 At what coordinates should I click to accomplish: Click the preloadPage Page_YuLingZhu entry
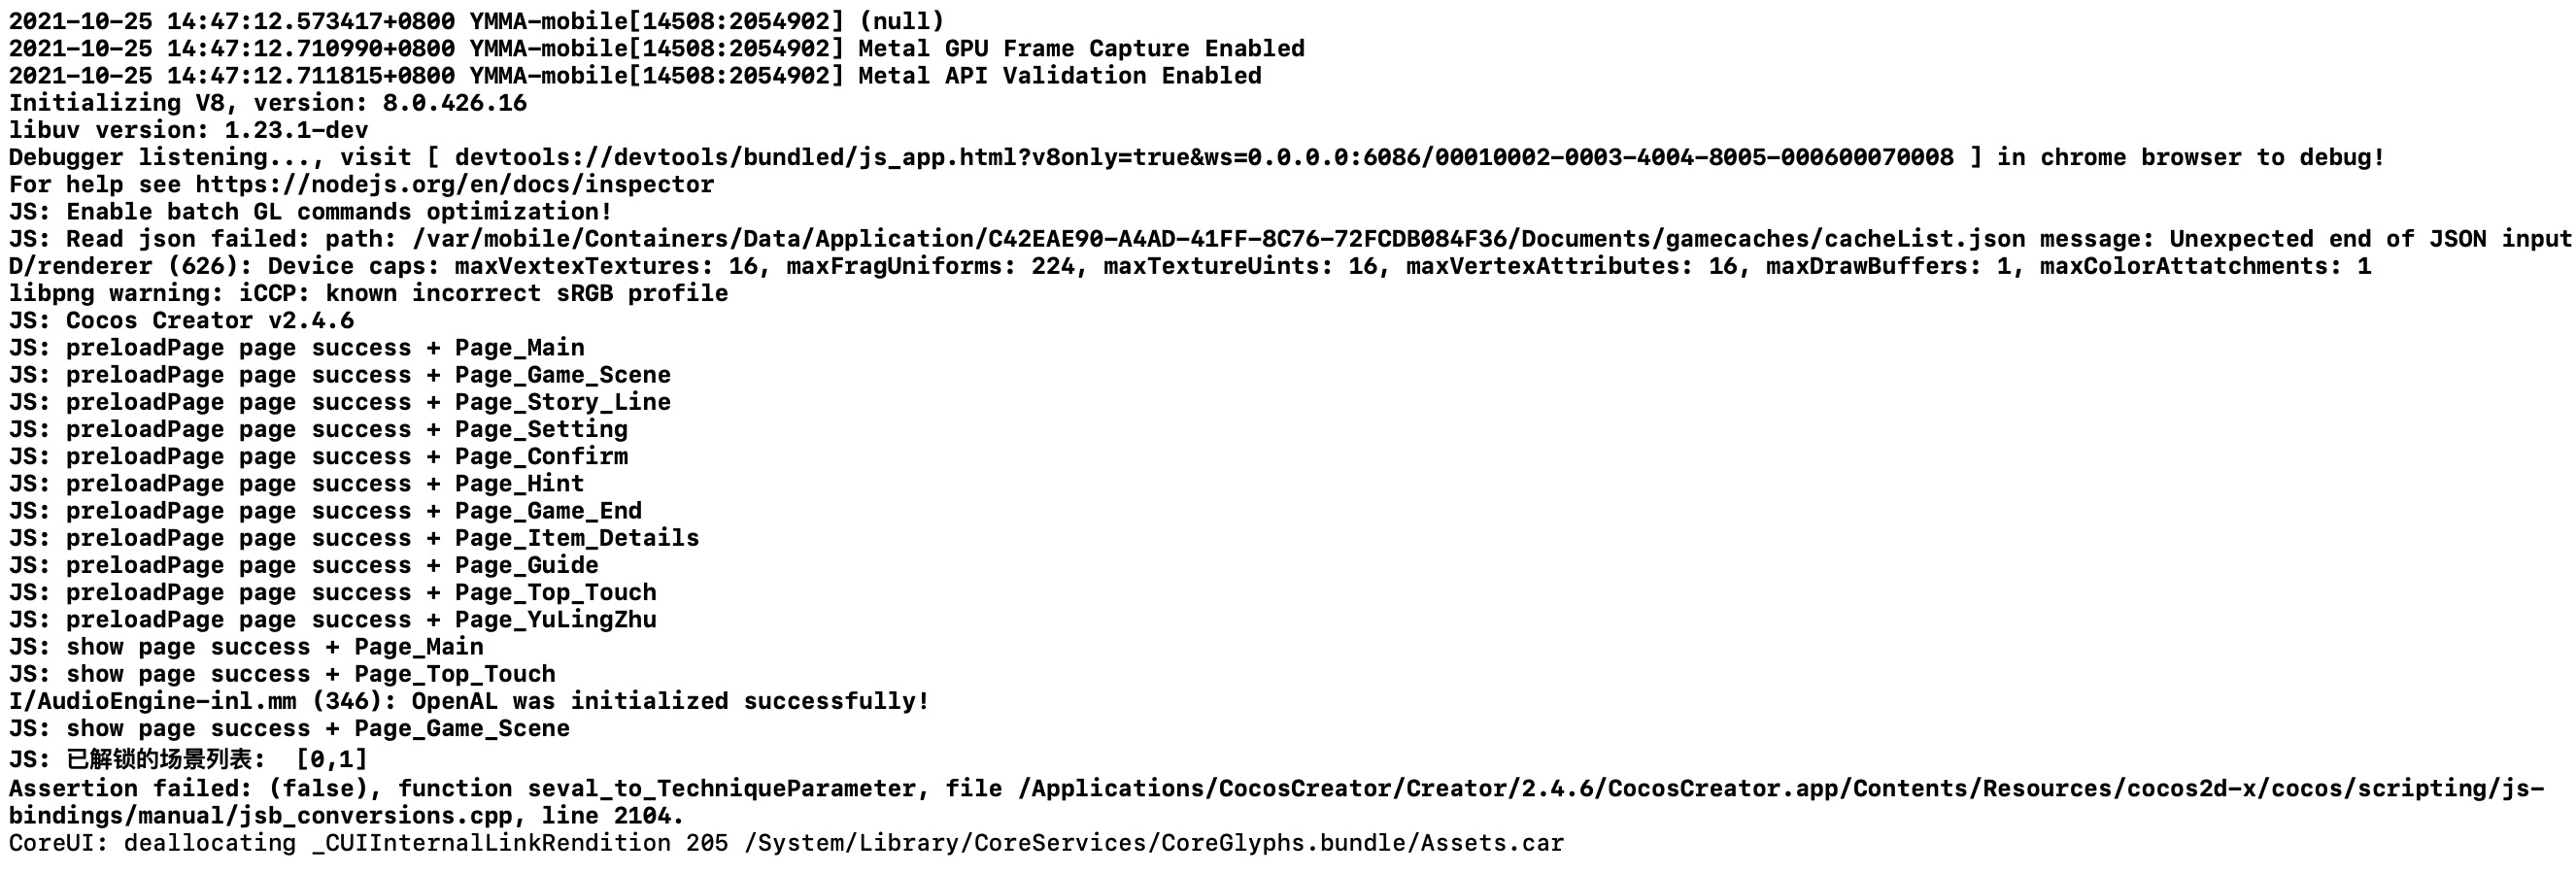point(332,620)
